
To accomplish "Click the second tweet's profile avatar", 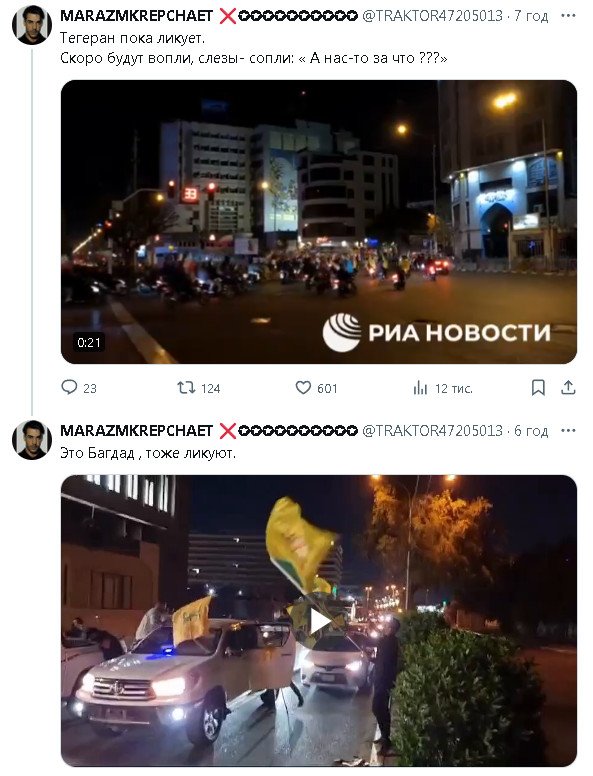I will pyautogui.click(x=32, y=439).
